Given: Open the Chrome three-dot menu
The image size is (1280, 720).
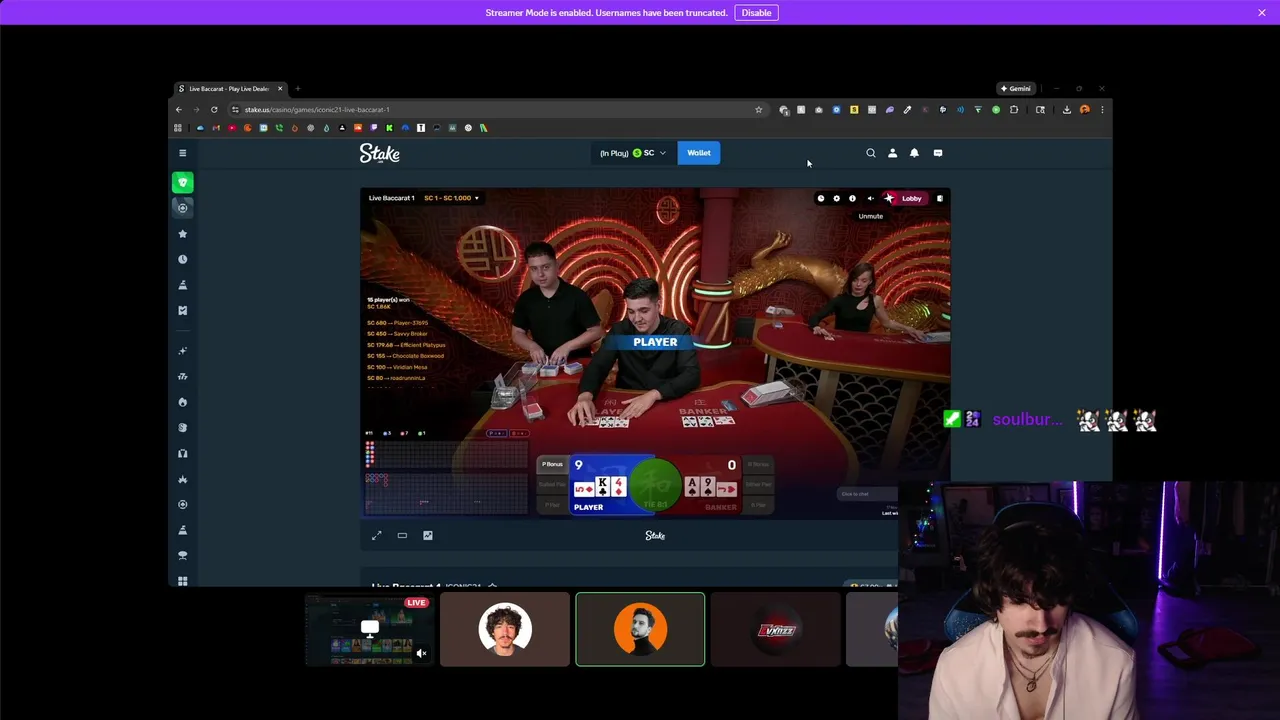Looking at the screenshot, I should pyautogui.click(x=1102, y=110).
